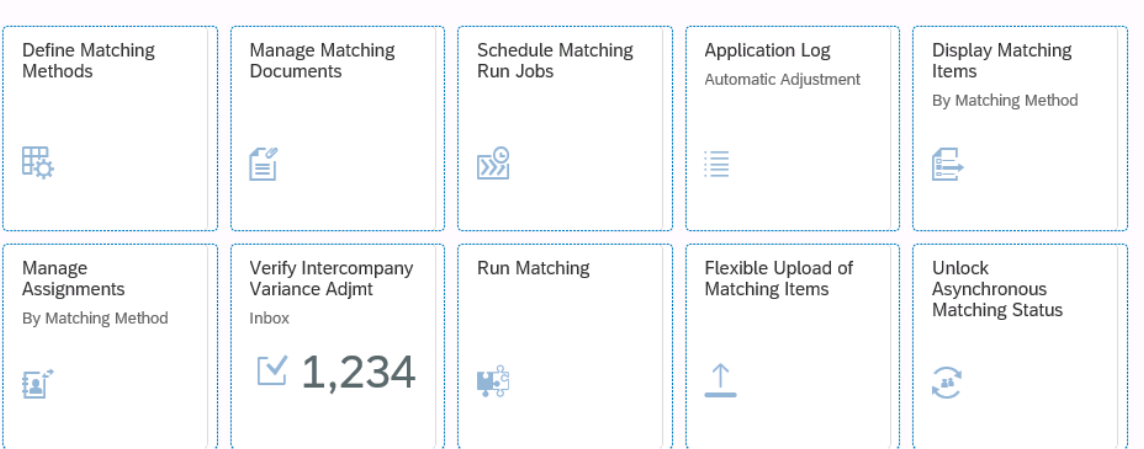The height and width of the screenshot is (449, 1144).
Task: Select the Schedule Matching Run Jobs title
Action: point(555,60)
